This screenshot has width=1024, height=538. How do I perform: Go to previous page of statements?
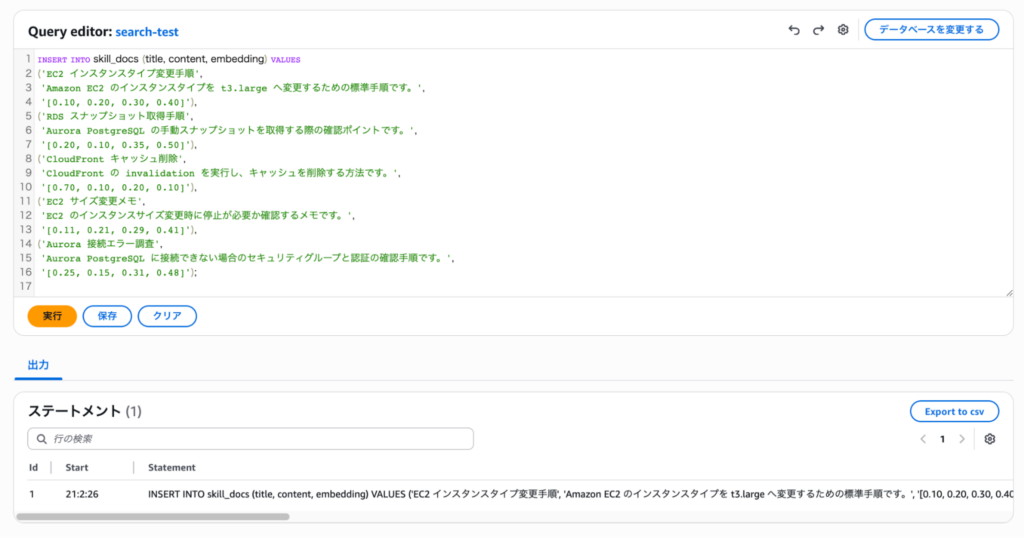click(923, 439)
